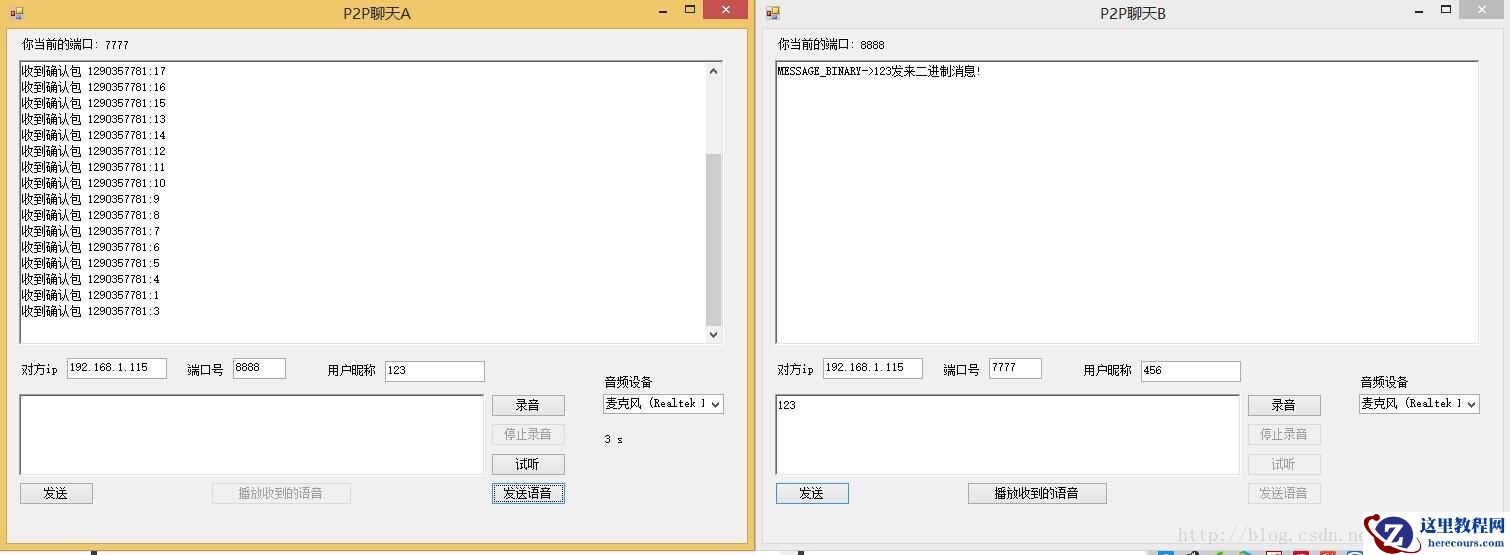Viewport: 1510px width, 555px height.
Task: Click 端口号 field showing 7777
Action: coord(1015,368)
